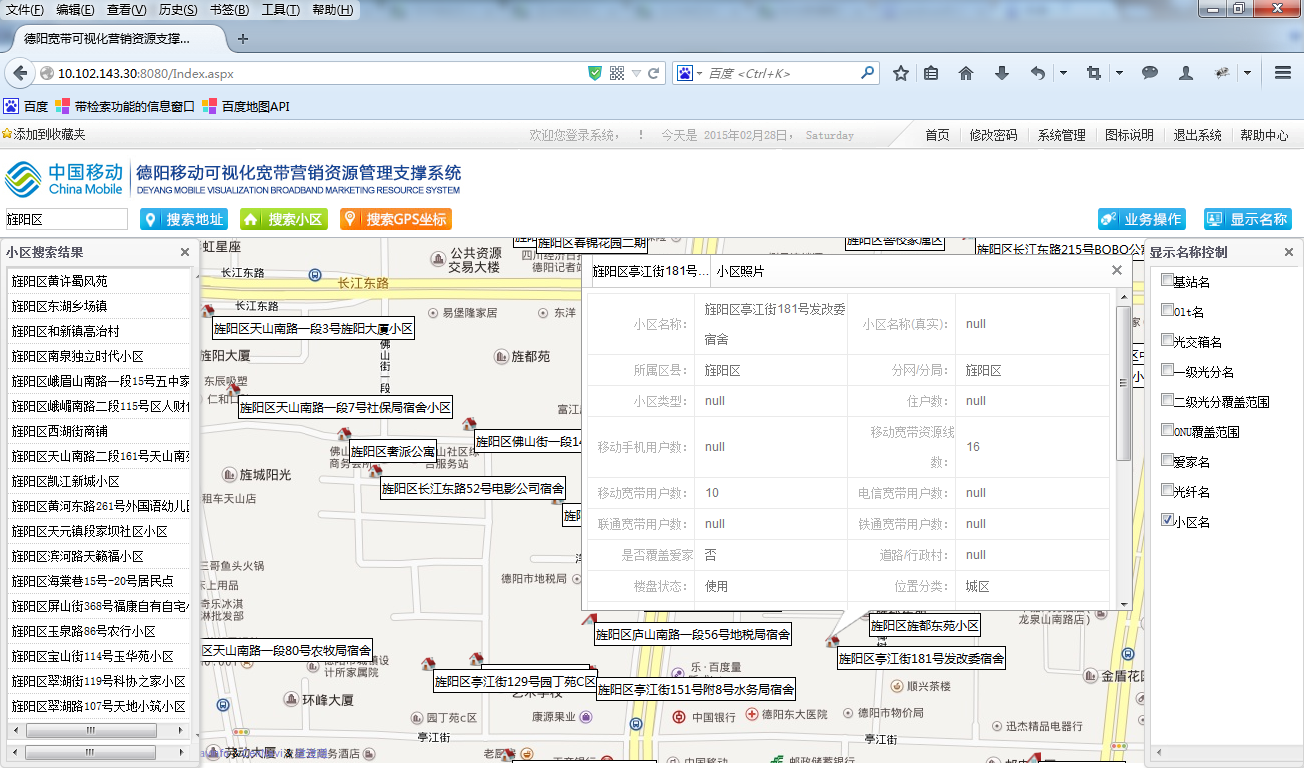The image size is (1304, 768).
Task: Toggle the 光交箱名 checkbox
Action: pos(1167,341)
